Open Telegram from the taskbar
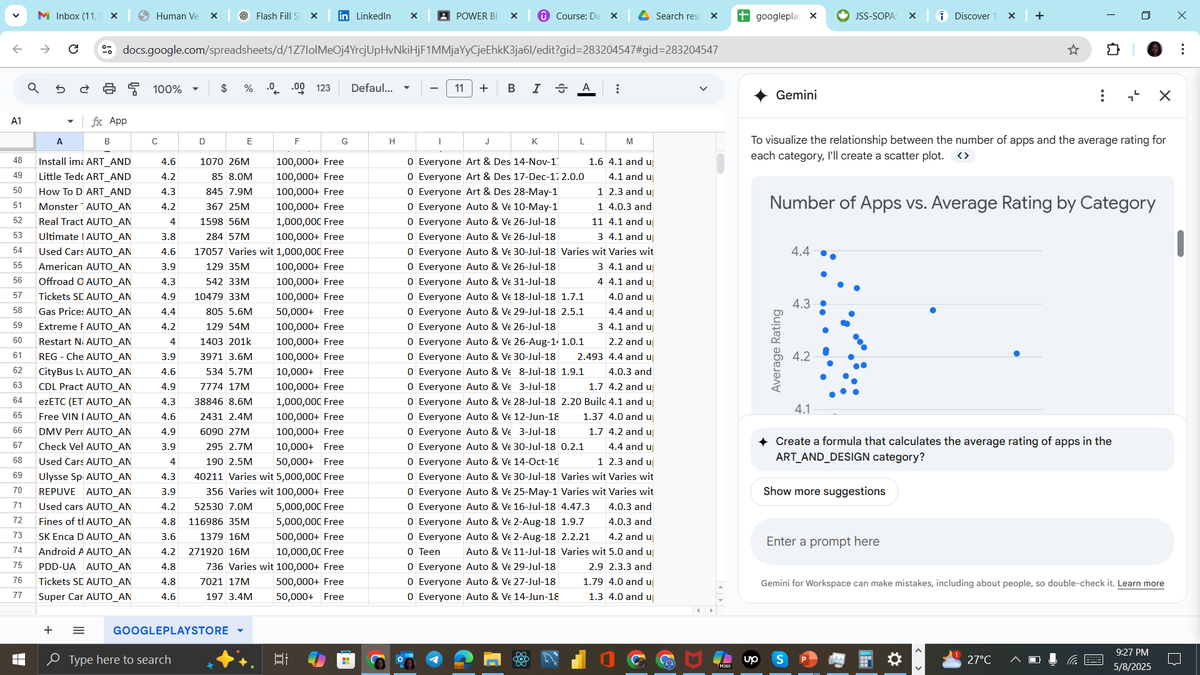 (x=435, y=659)
